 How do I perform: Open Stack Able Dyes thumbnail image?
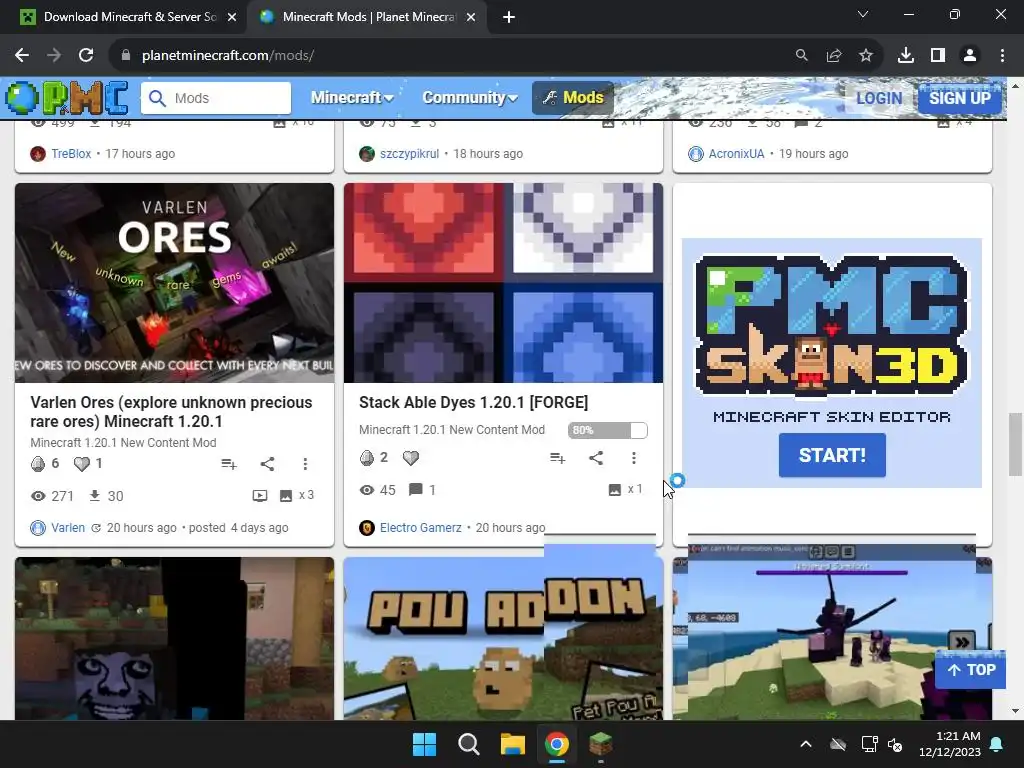point(504,283)
